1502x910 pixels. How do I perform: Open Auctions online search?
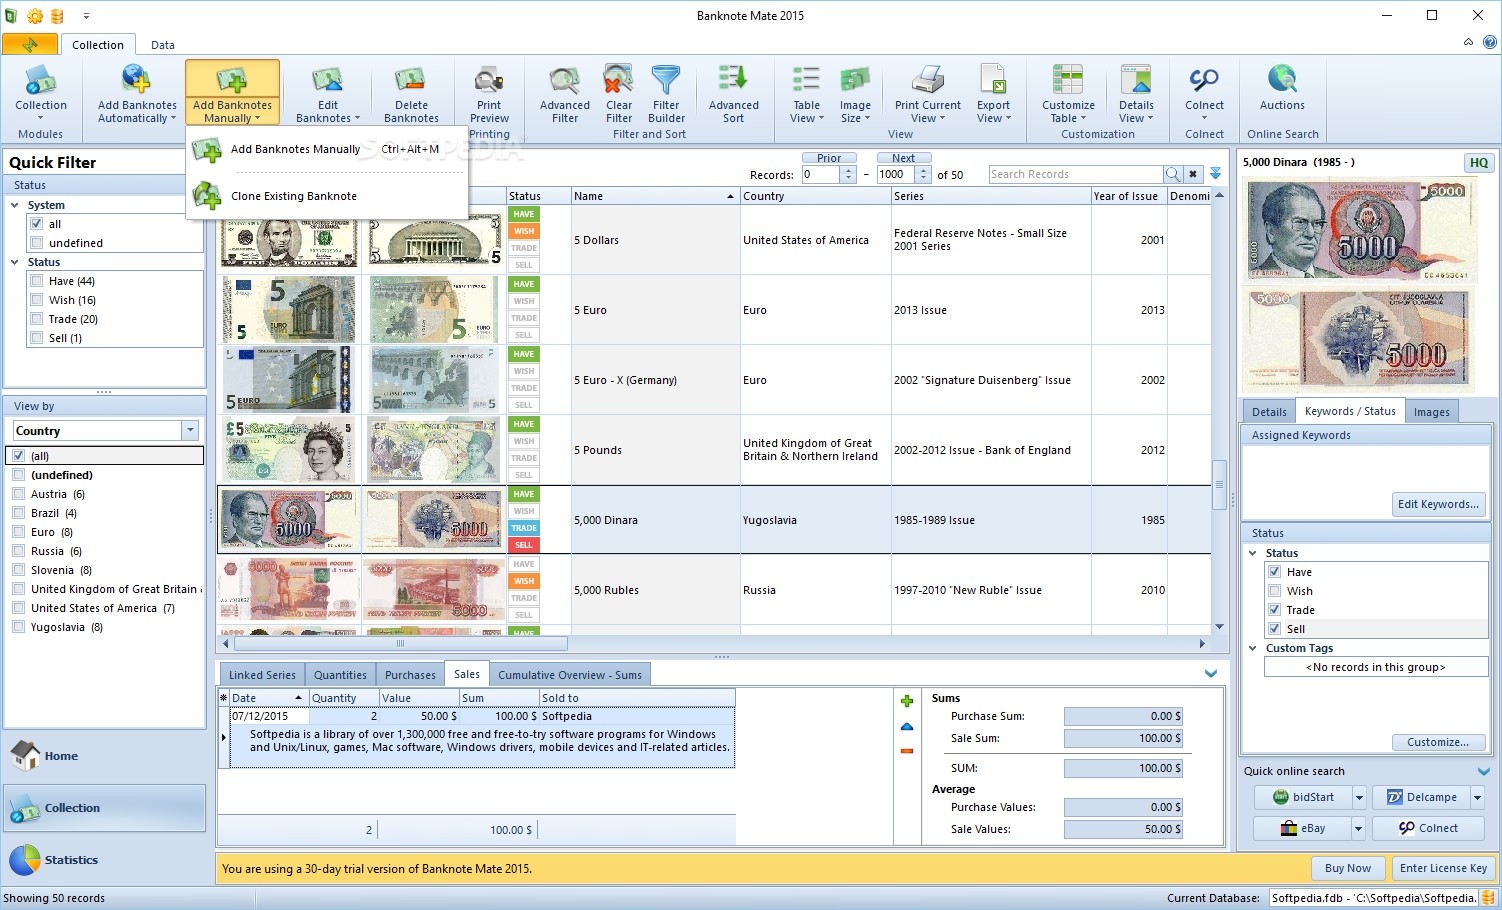pyautogui.click(x=1282, y=93)
